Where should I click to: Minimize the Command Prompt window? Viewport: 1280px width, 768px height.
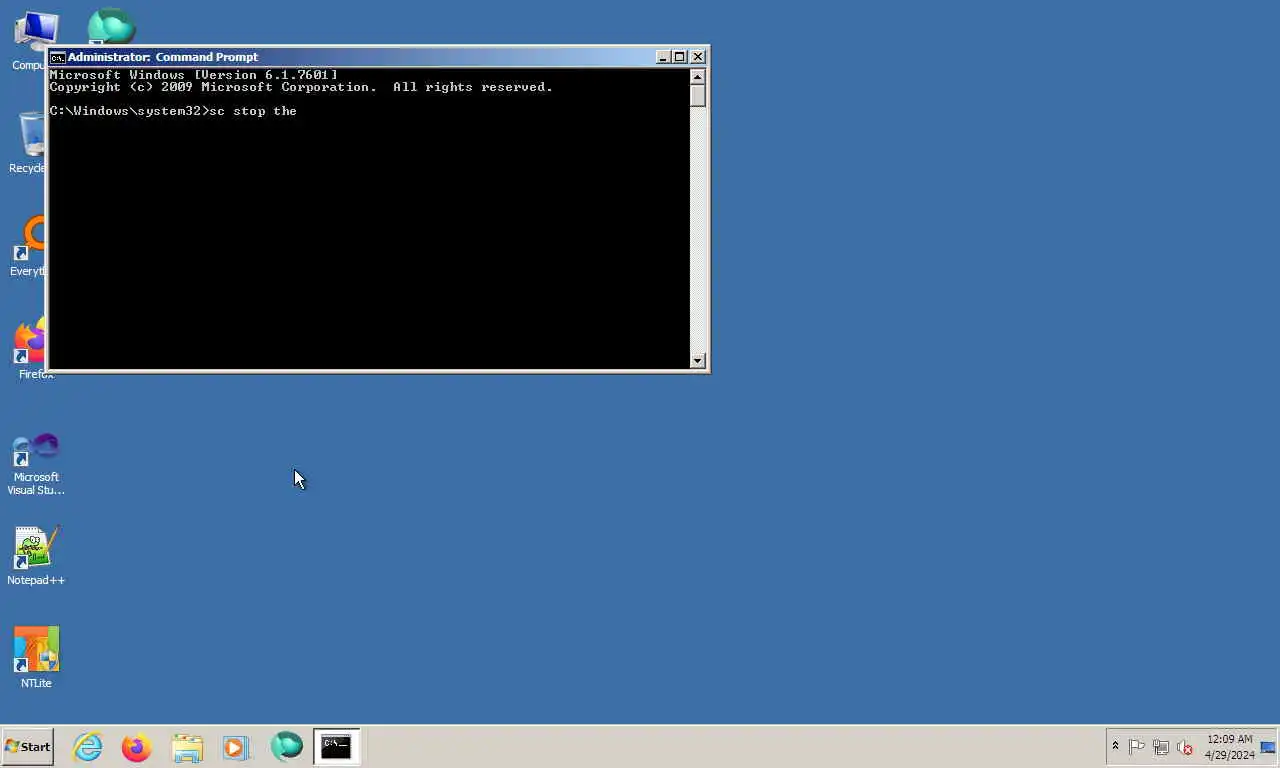tap(663, 57)
